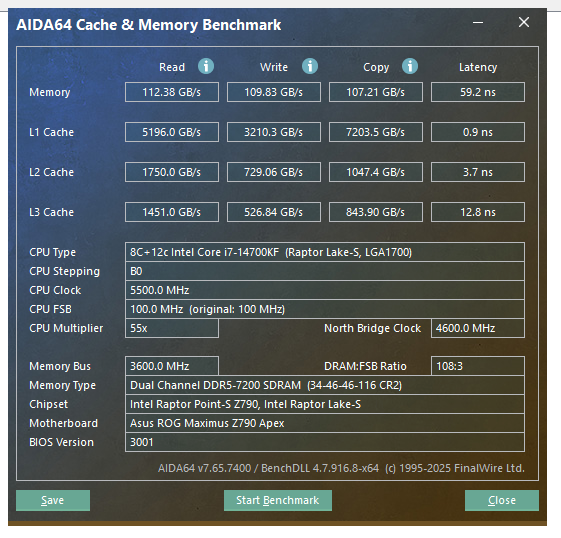This screenshot has width=561, height=538.
Task: Click the info icon next to Read
Action: point(206,66)
